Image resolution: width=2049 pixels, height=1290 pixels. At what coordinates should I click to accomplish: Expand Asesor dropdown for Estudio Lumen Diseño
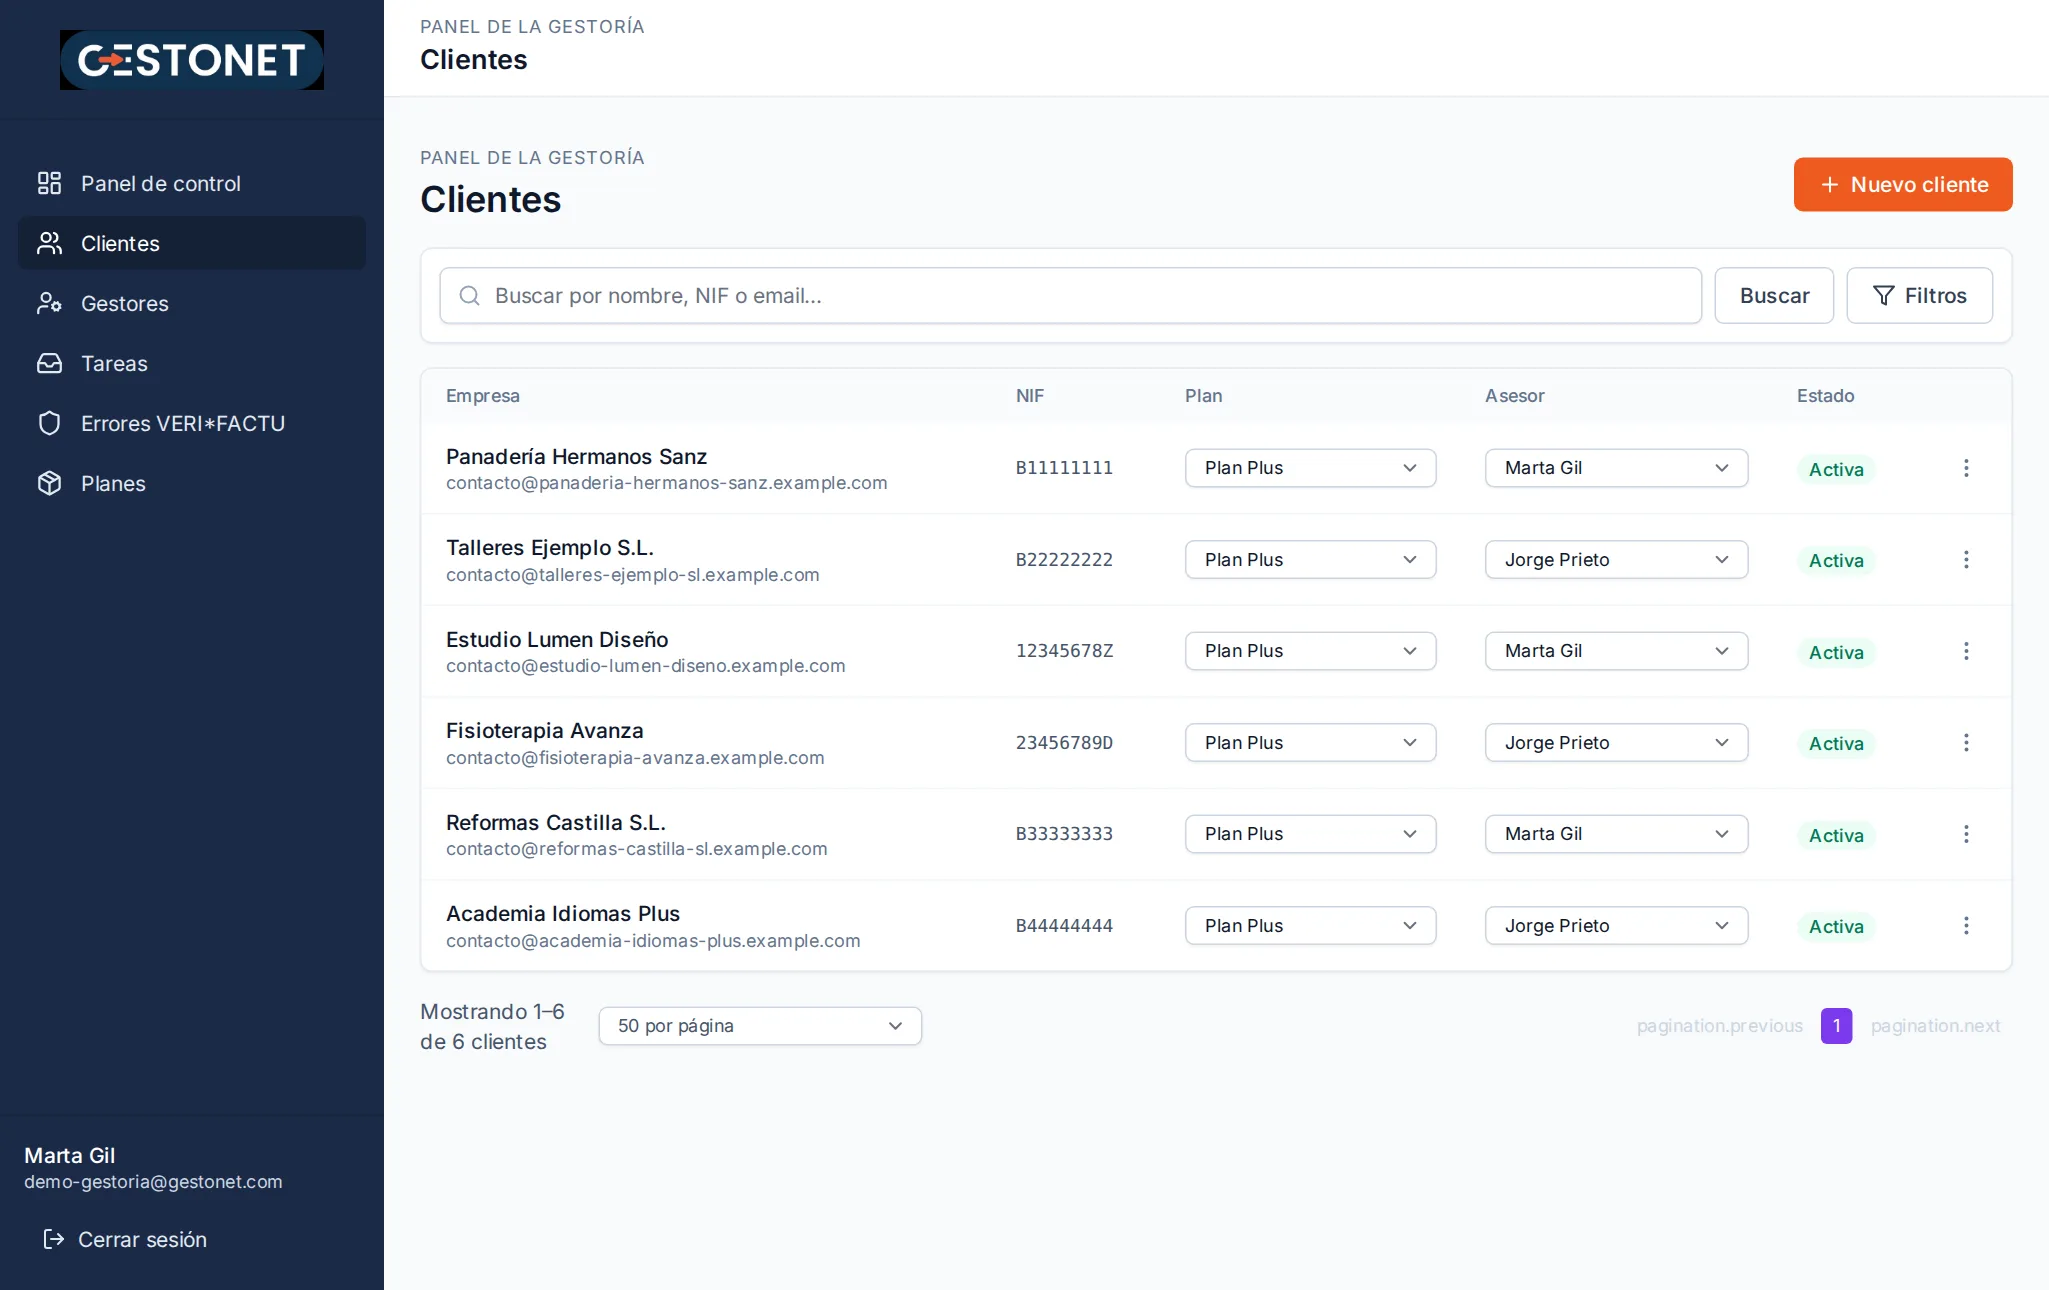point(1616,651)
